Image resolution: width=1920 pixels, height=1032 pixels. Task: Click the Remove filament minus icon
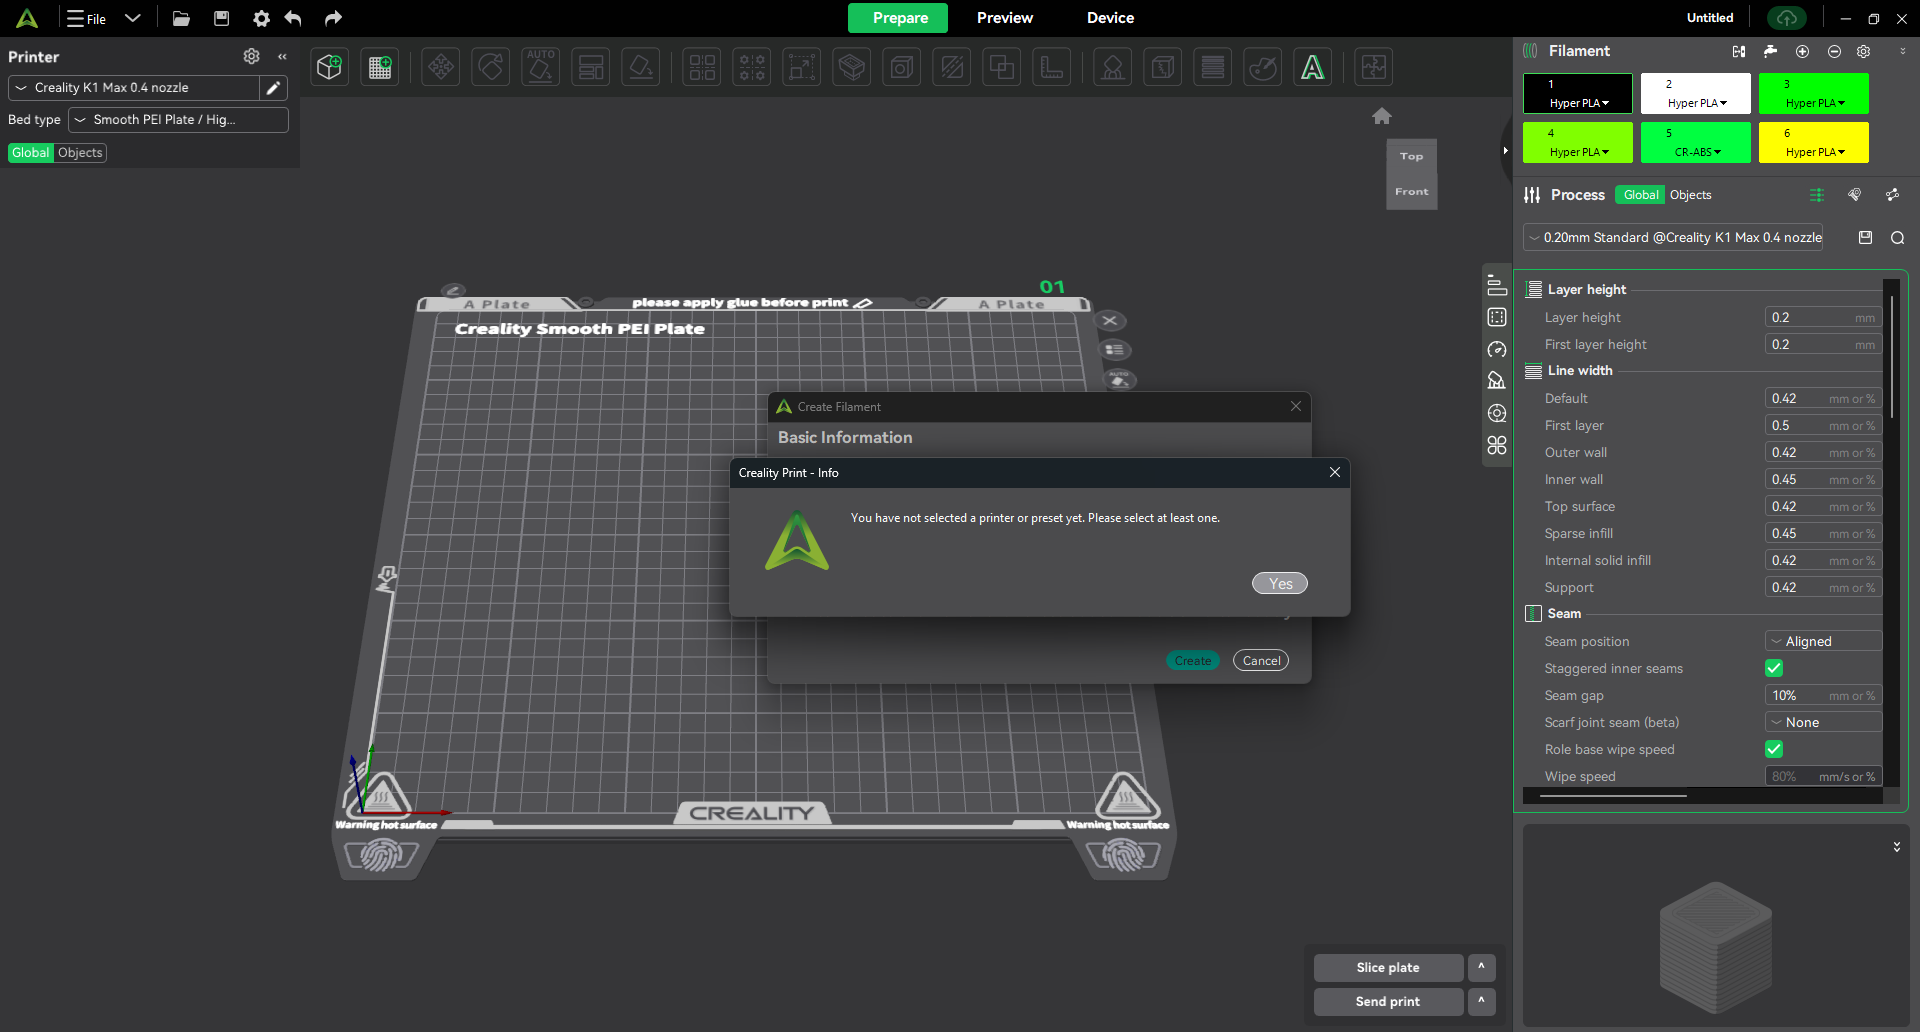(x=1834, y=51)
